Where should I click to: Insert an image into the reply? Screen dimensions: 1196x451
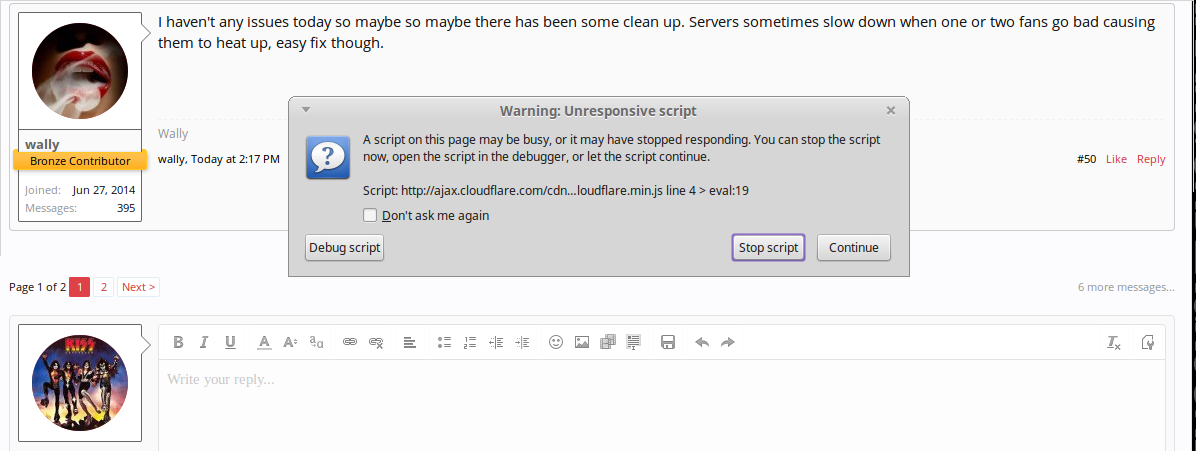pyautogui.click(x=582, y=342)
